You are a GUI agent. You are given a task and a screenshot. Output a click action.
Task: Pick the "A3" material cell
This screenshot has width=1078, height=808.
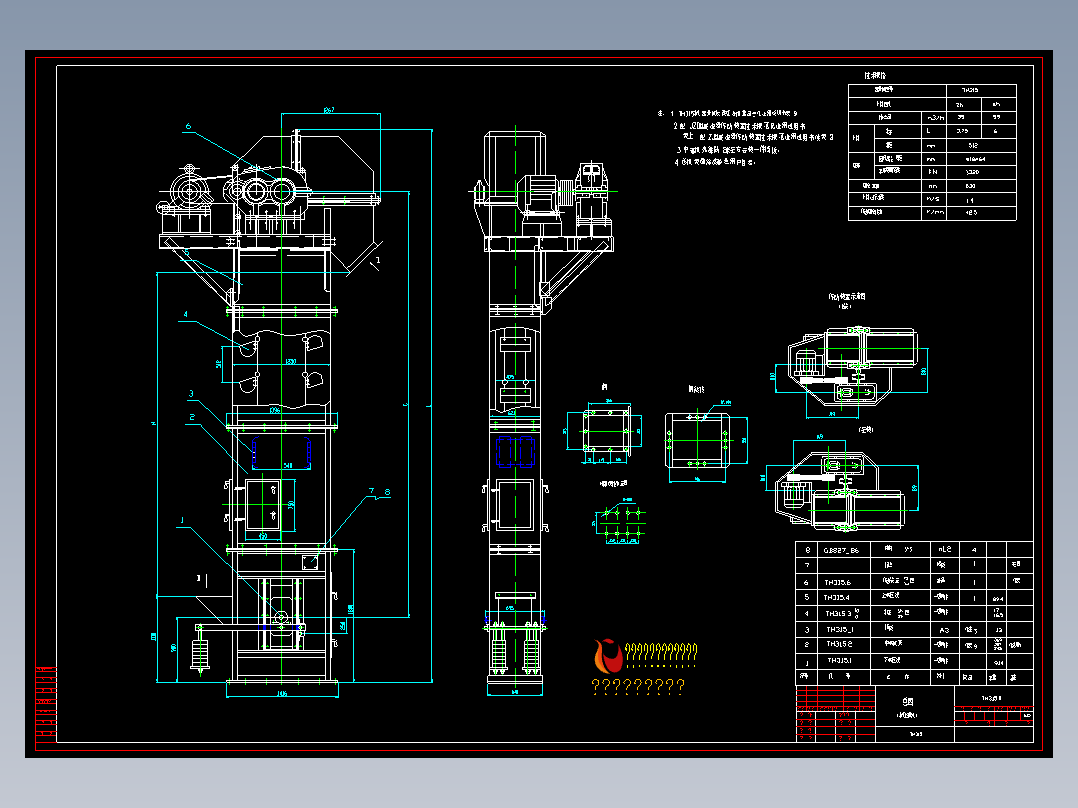pos(944,630)
